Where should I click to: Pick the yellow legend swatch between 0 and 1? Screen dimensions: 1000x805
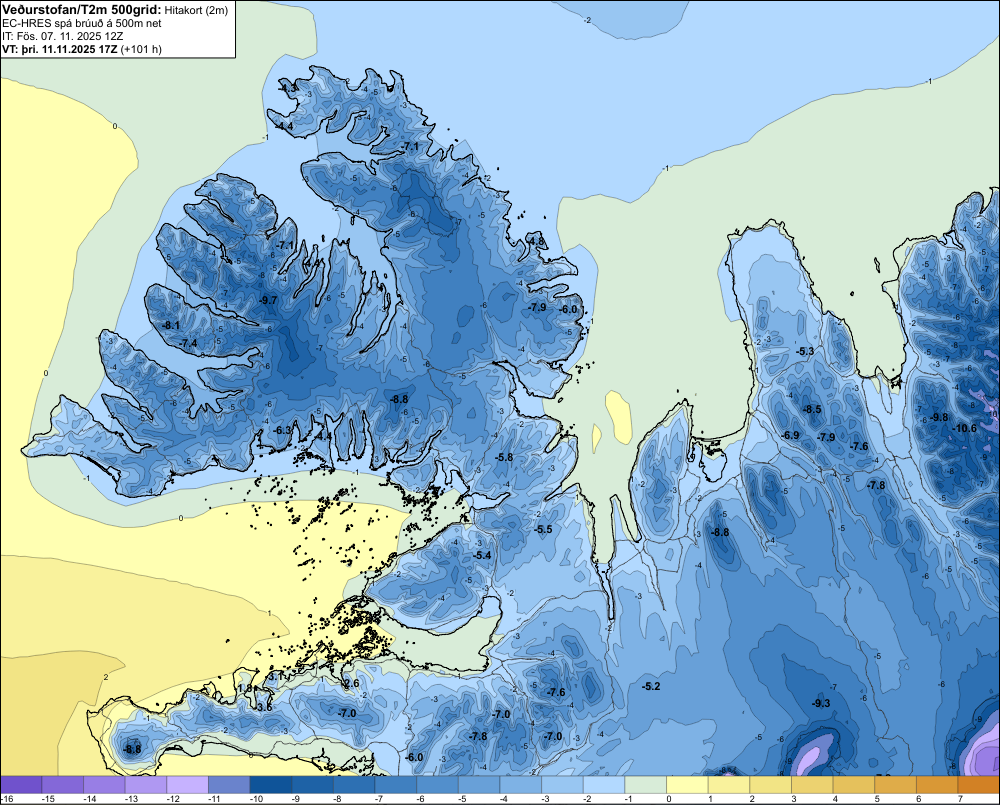click(x=688, y=784)
